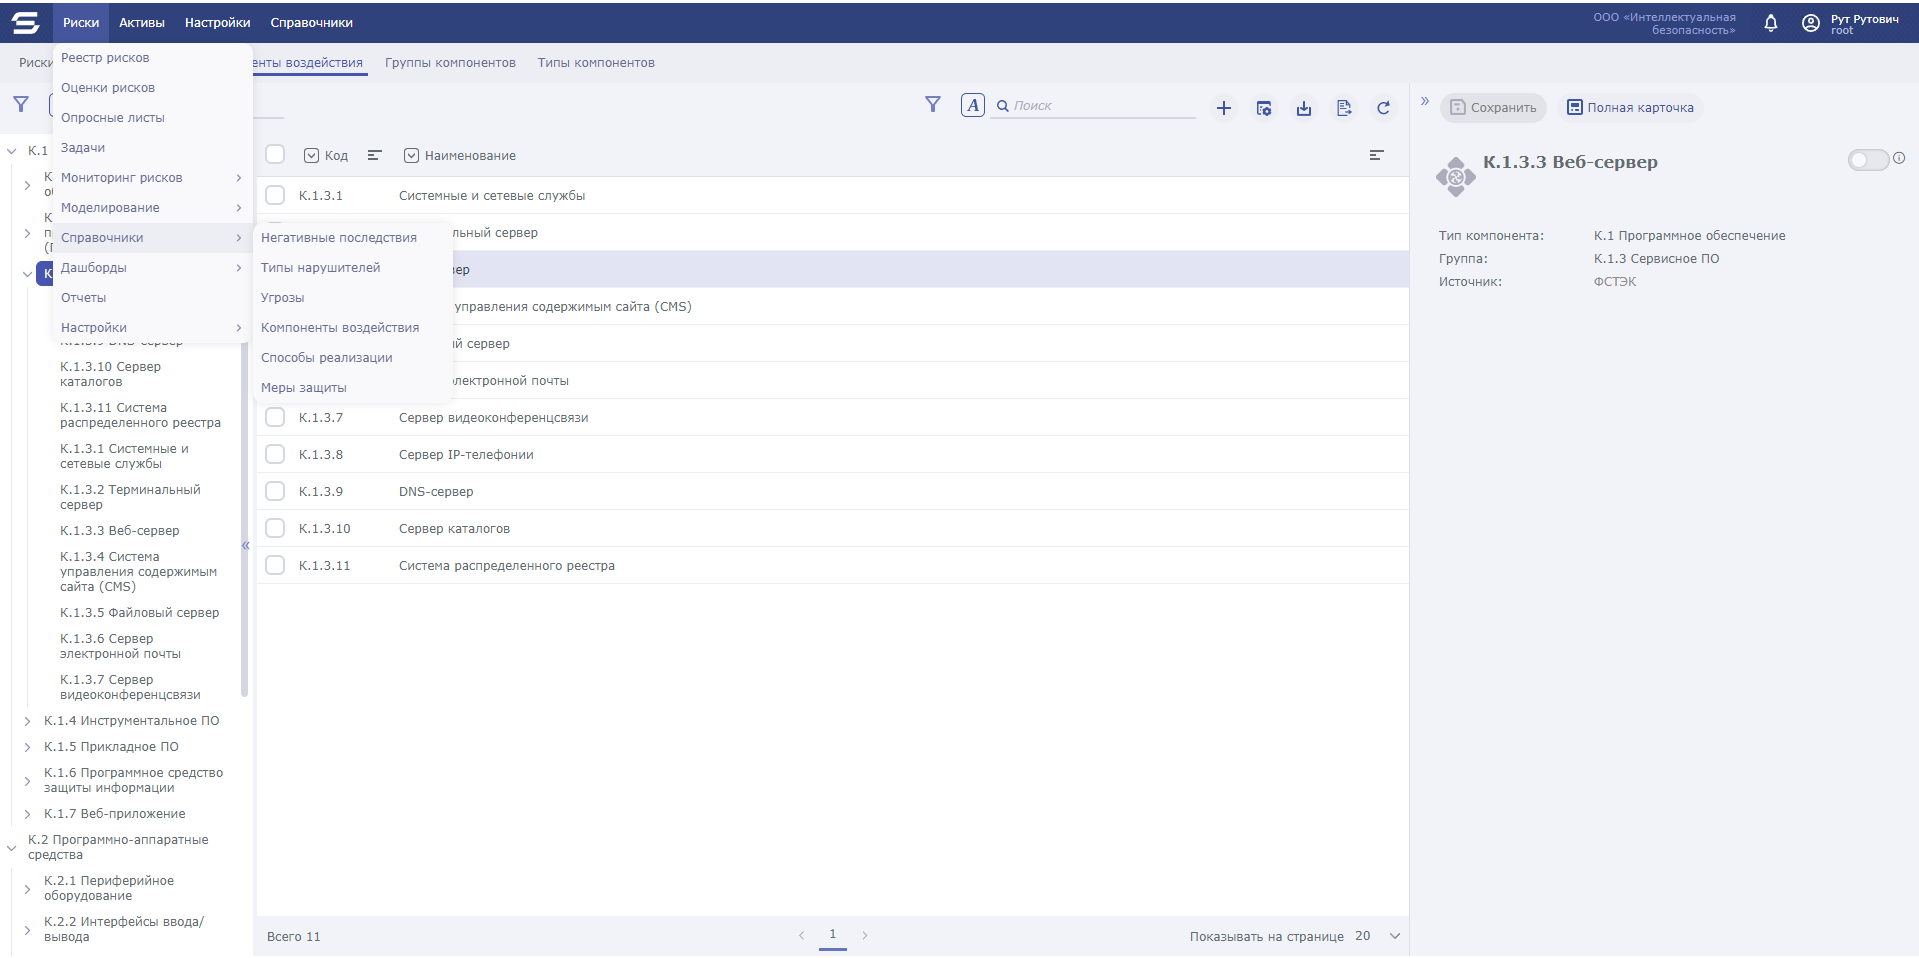Open the table settings icon
The image size is (1919, 958).
pos(1264,108)
